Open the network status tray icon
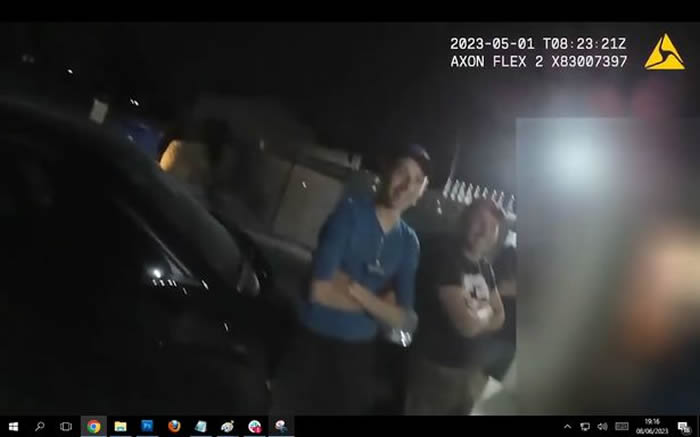700x437 pixels. coord(585,427)
